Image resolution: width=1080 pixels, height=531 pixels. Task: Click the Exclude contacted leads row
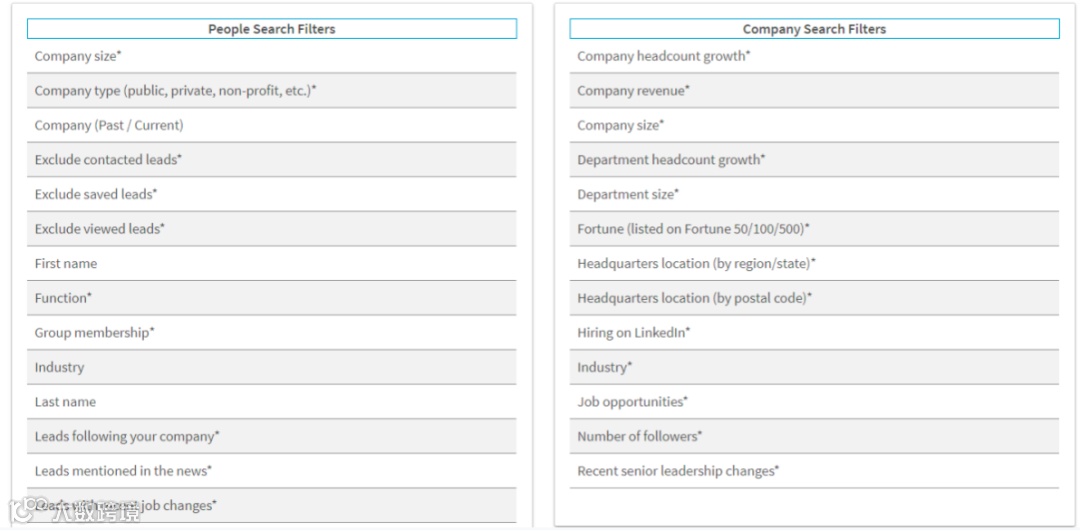coord(108,160)
